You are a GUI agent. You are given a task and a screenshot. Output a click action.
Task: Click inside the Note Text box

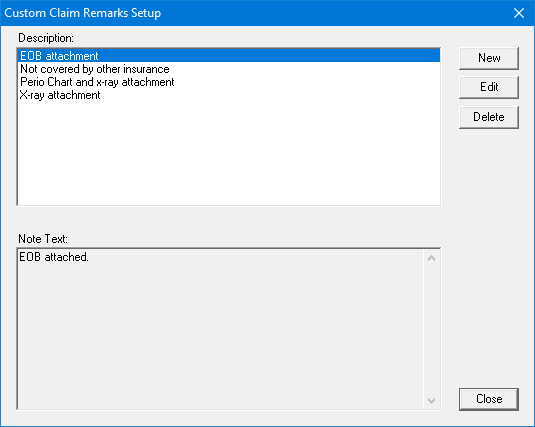coord(220,329)
